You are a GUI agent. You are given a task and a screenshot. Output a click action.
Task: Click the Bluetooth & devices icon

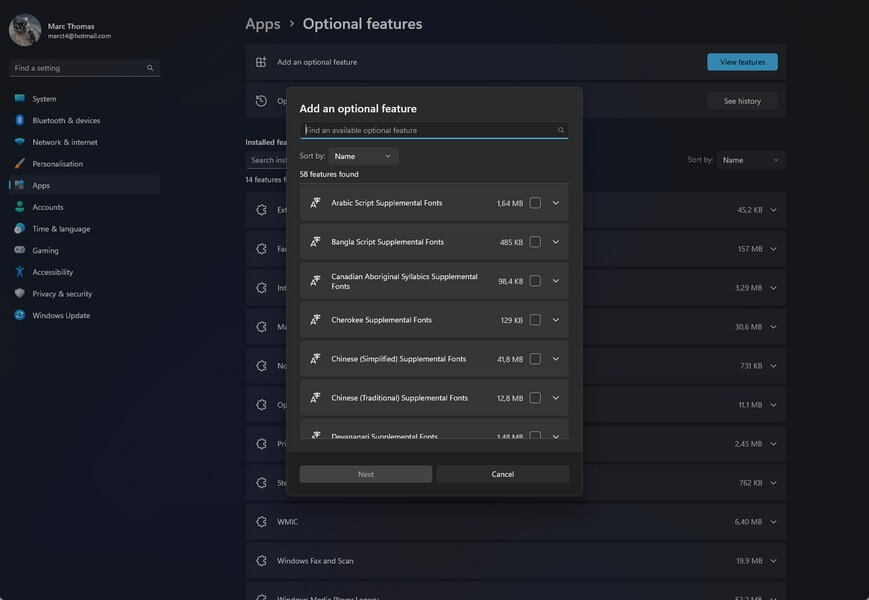point(19,120)
